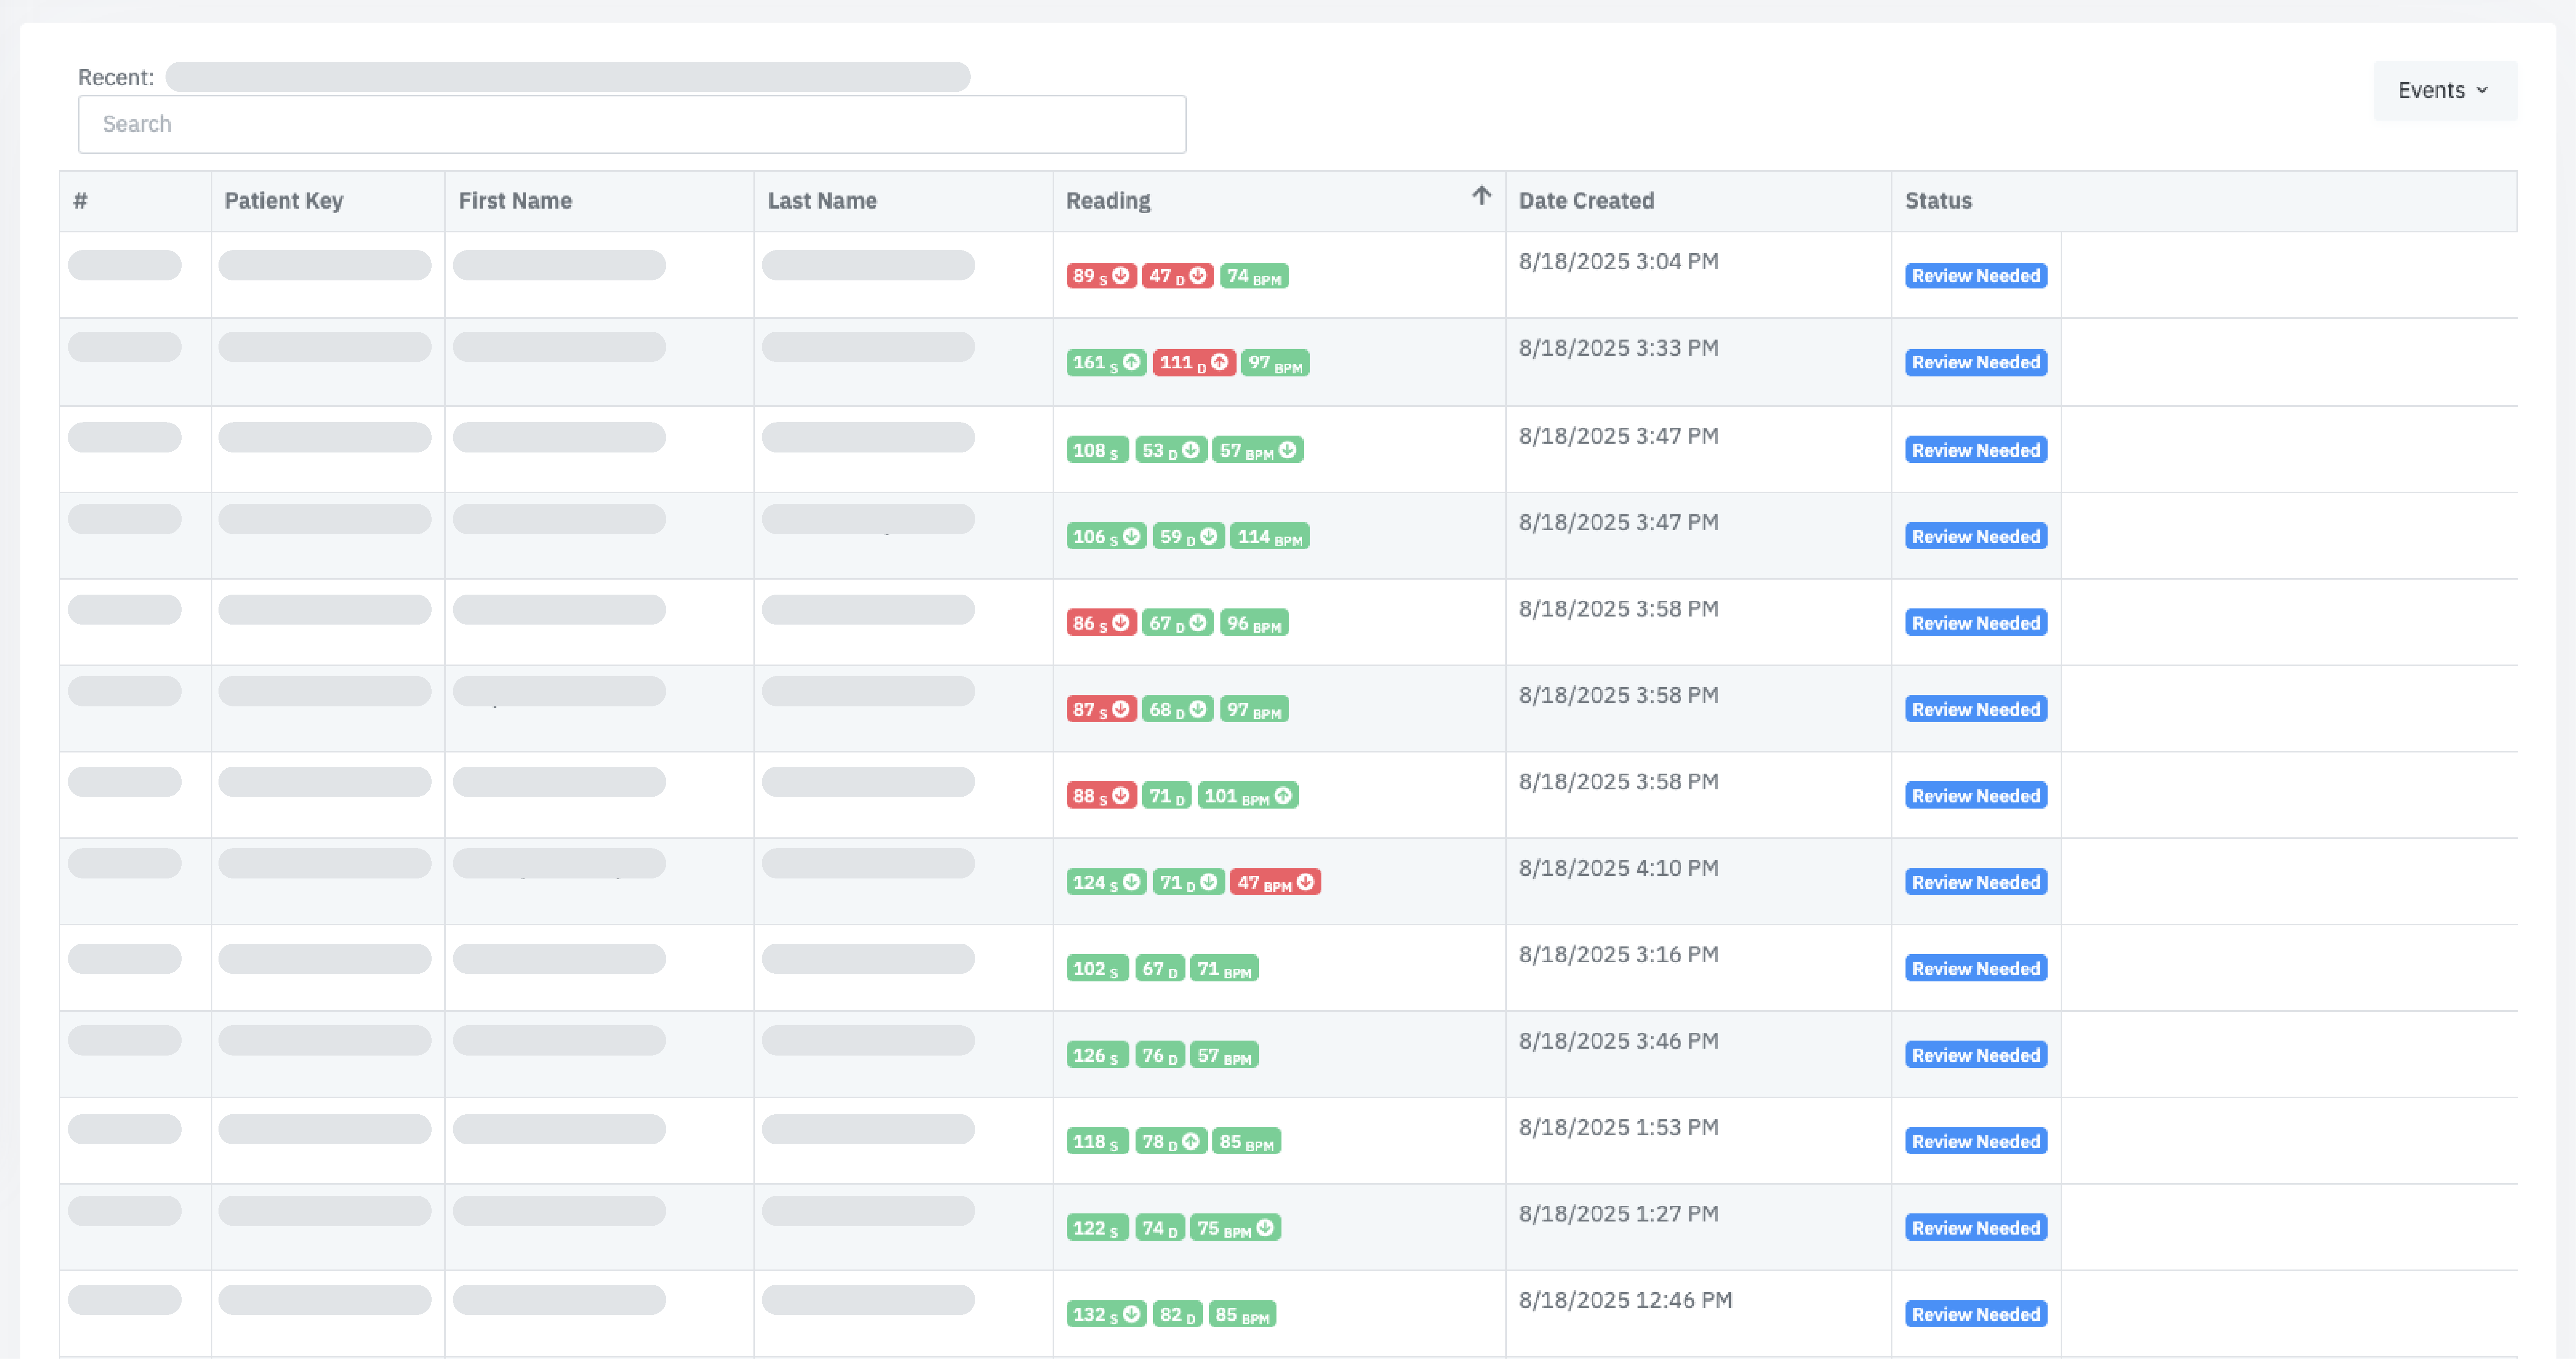Viewport: 2576px width, 1359px height.
Task: Click the red 86 systolic badge
Action: click(1101, 623)
